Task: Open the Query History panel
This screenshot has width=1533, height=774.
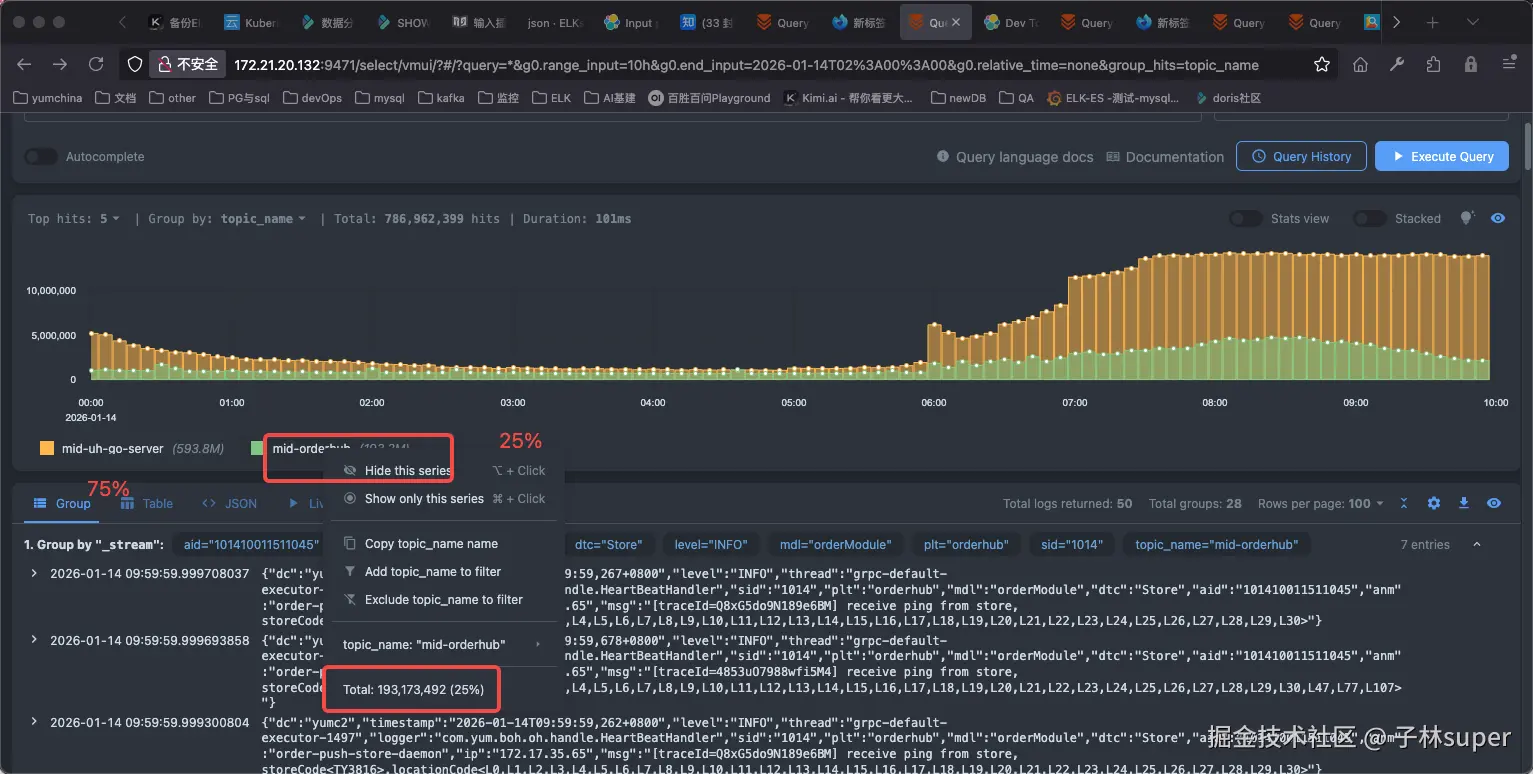Action: coord(1301,156)
